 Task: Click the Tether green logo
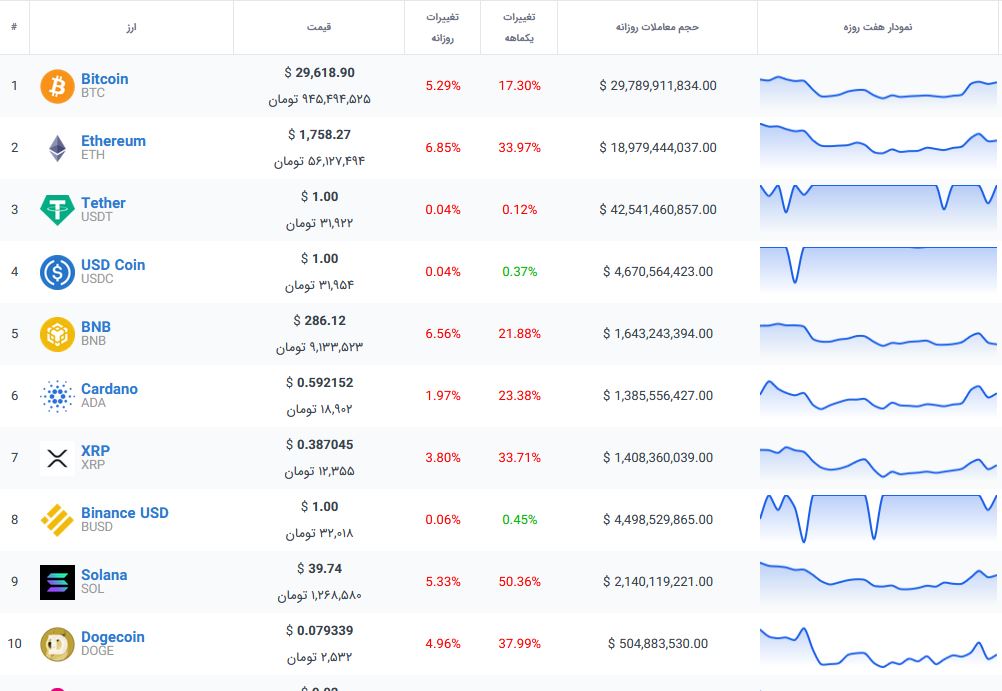point(58,210)
